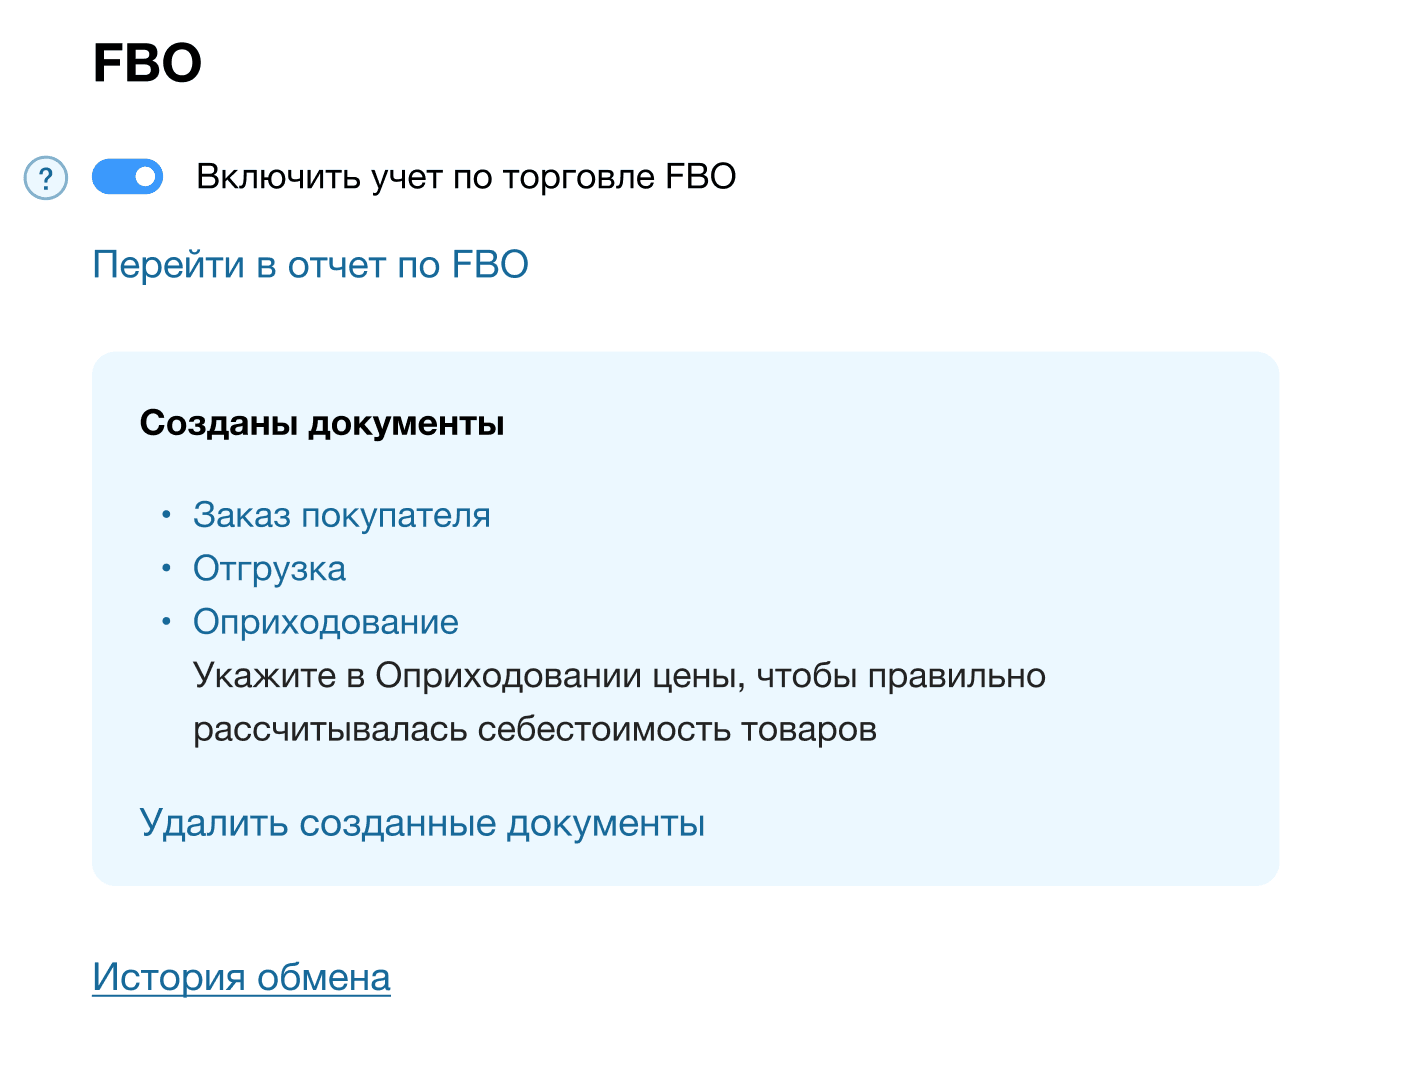This screenshot has width=1416, height=1082.
Task: Open 'История обмена'
Action: pos(241,978)
